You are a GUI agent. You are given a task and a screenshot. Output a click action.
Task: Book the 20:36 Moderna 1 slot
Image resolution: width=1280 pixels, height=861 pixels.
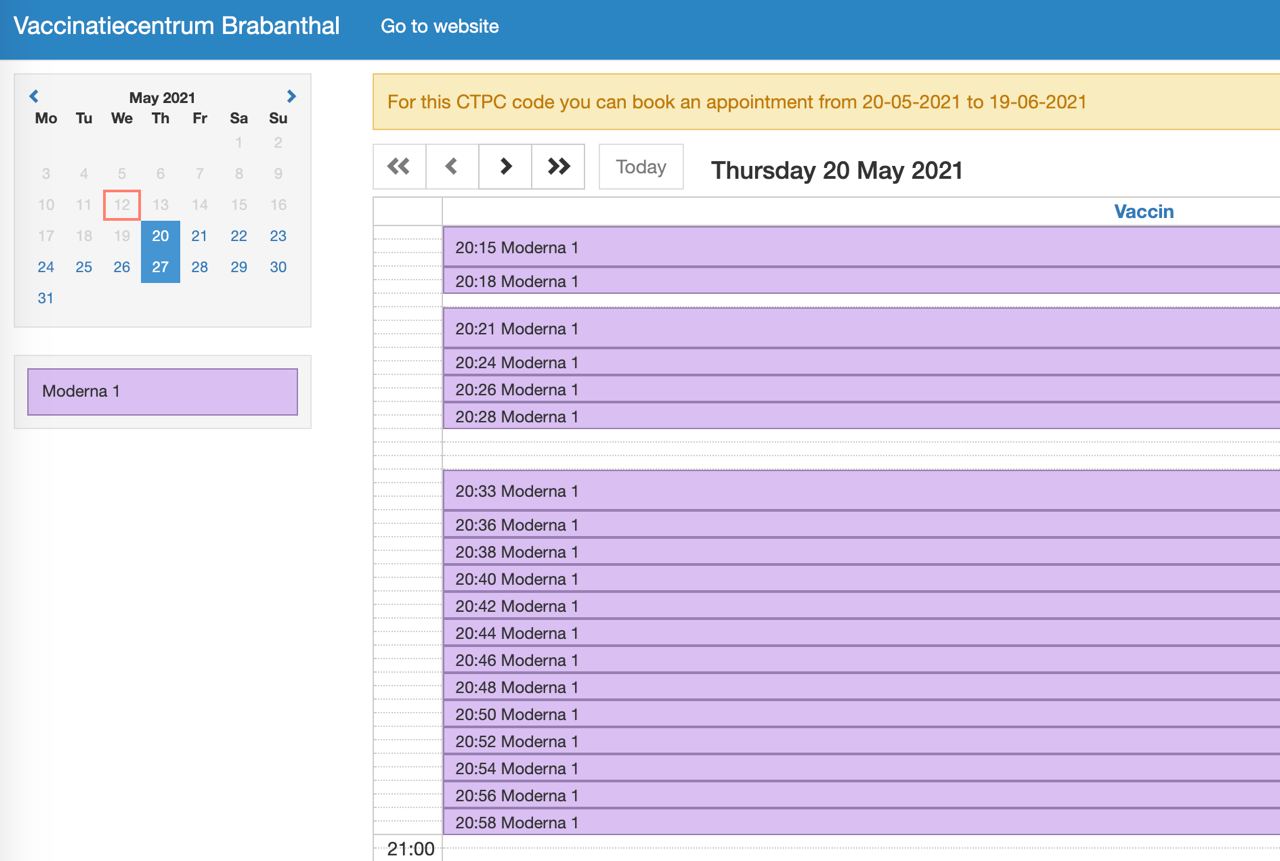(861, 525)
